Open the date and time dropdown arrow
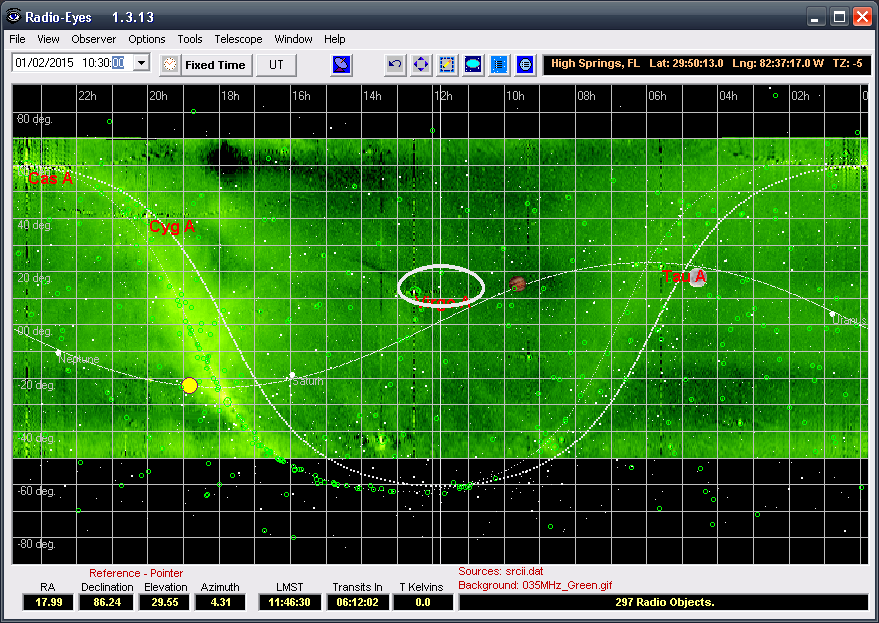Image resolution: width=879 pixels, height=623 pixels. (140, 63)
